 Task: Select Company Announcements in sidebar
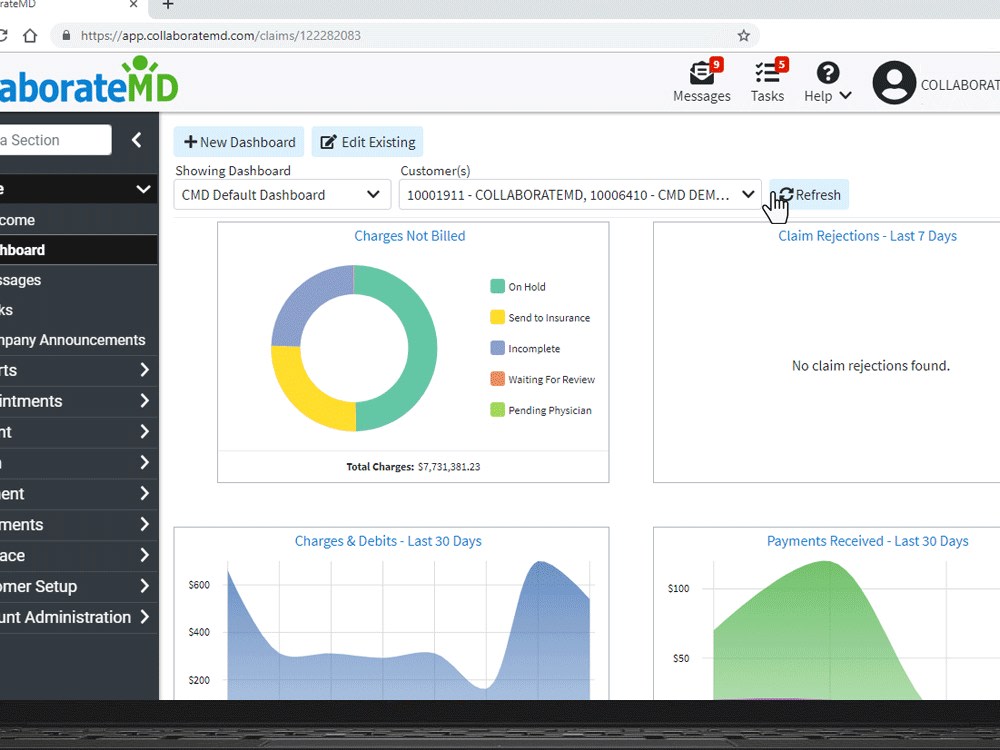78,340
